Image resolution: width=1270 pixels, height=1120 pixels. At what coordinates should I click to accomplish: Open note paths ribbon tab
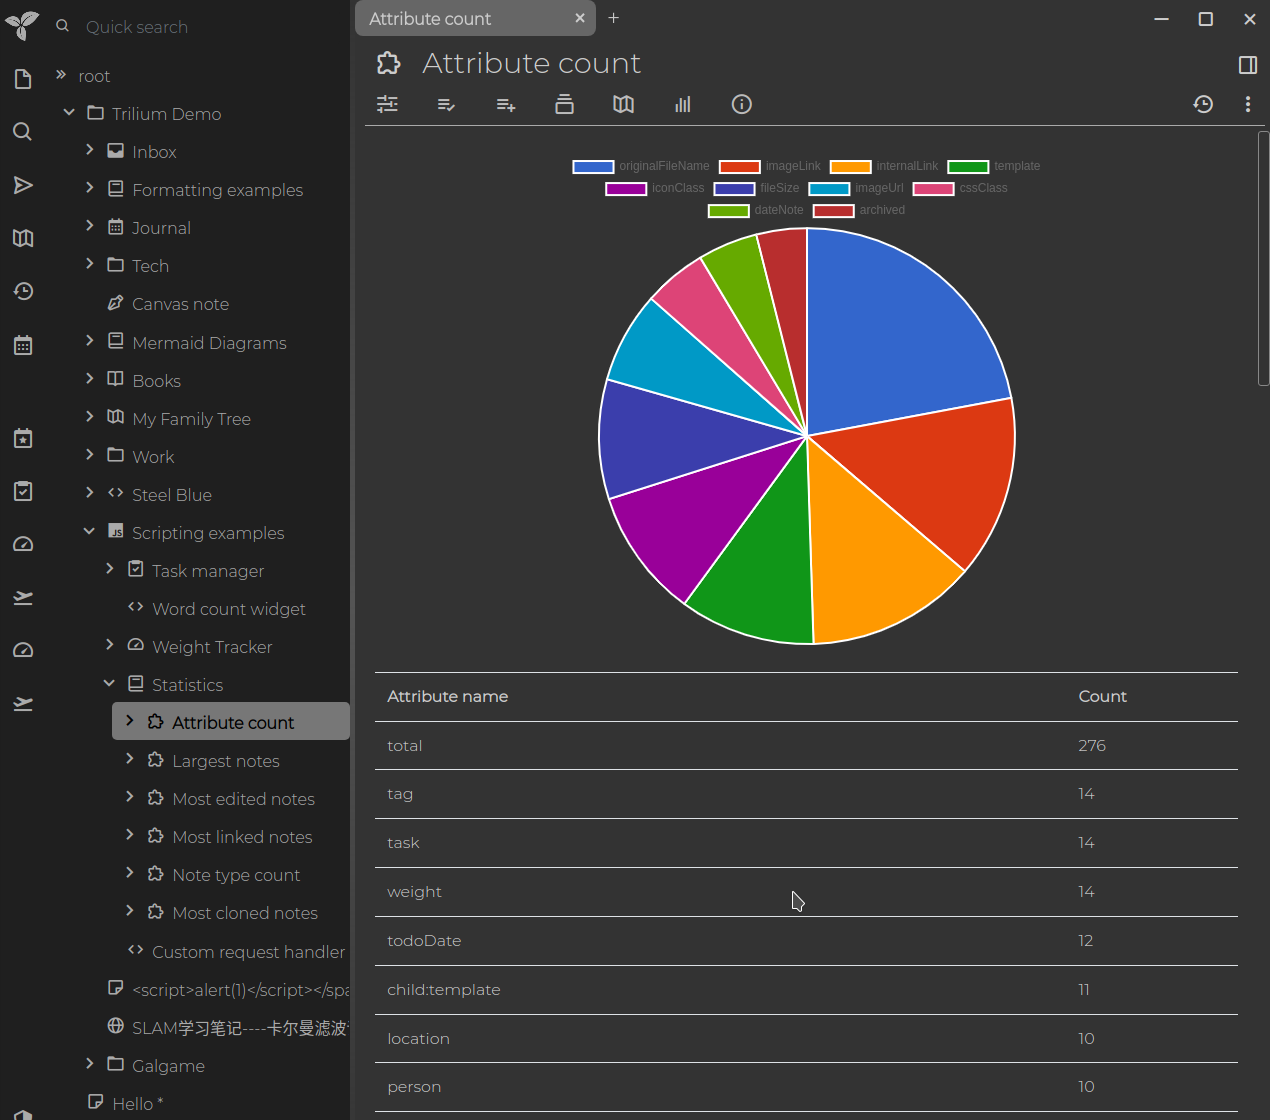tap(564, 104)
